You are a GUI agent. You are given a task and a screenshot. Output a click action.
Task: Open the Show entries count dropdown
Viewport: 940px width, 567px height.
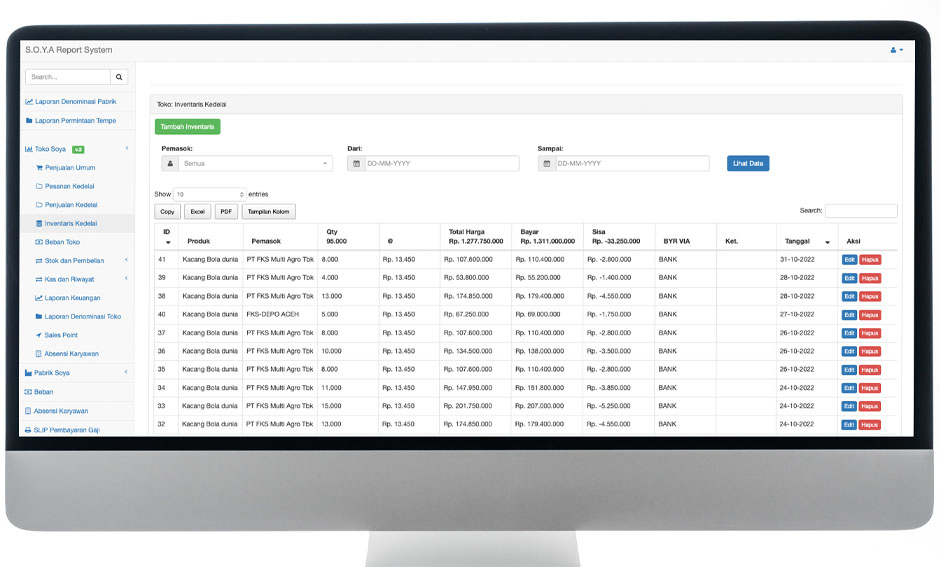tap(209, 194)
